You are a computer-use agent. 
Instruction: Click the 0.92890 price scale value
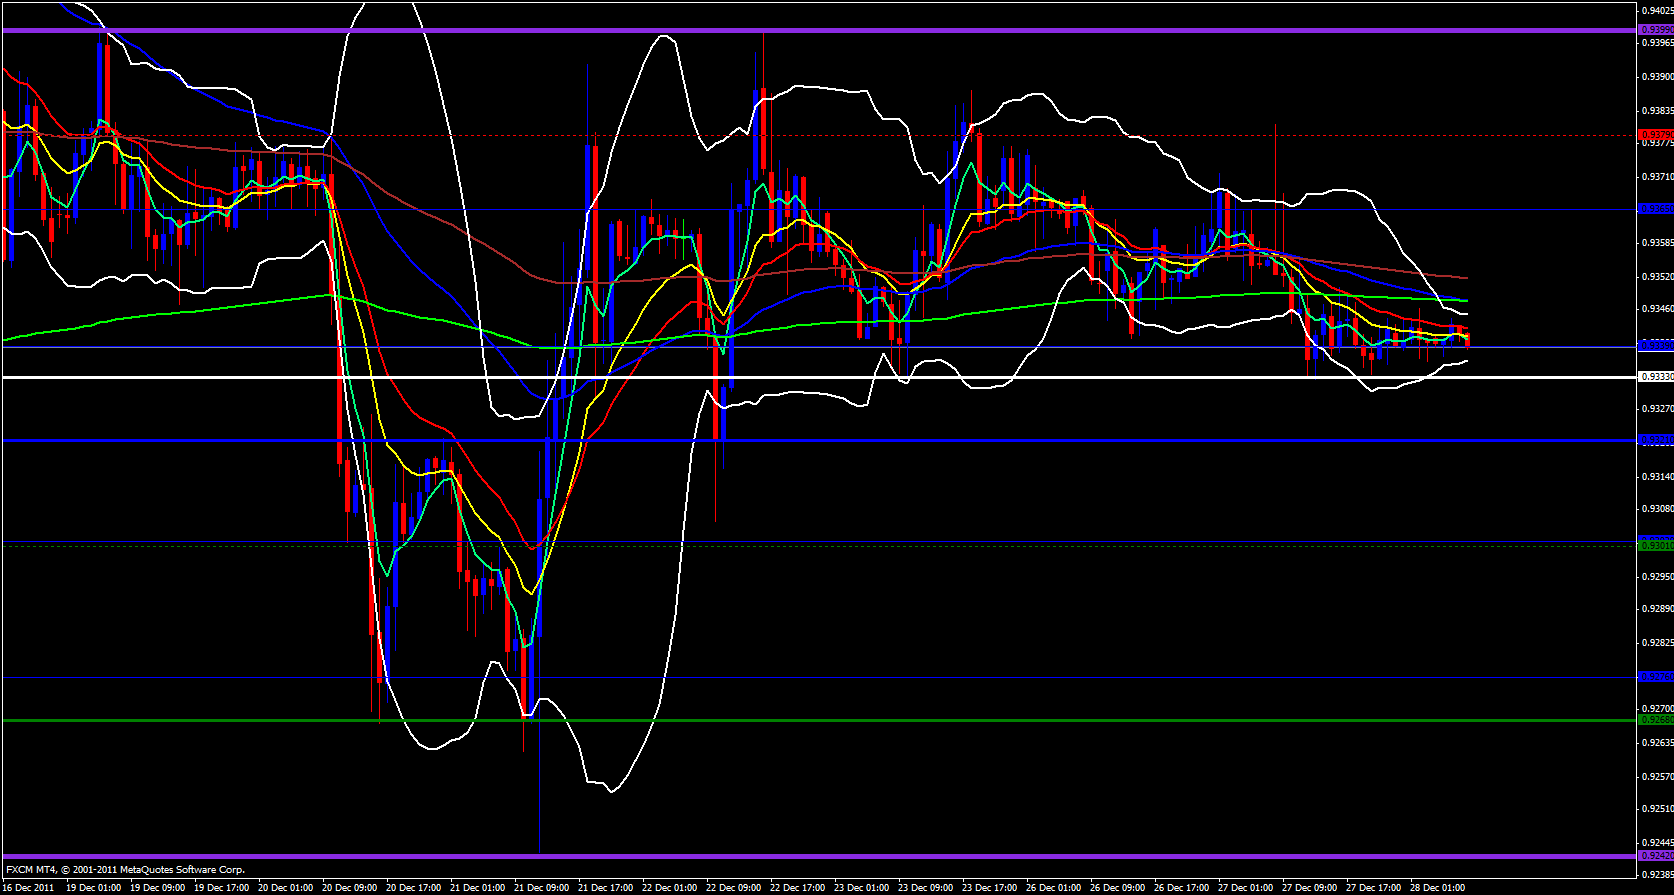[1657, 608]
